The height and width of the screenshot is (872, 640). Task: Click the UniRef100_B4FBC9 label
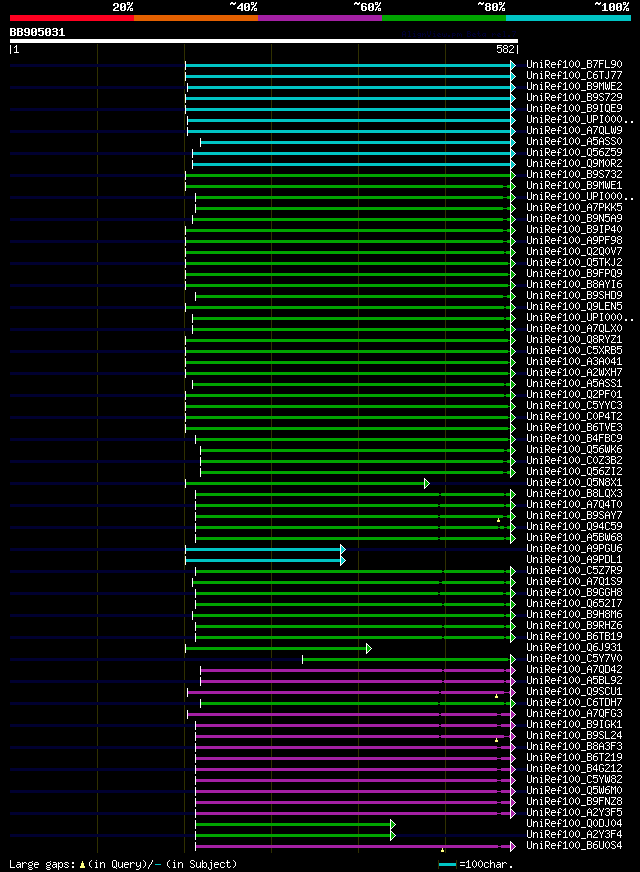point(574,439)
